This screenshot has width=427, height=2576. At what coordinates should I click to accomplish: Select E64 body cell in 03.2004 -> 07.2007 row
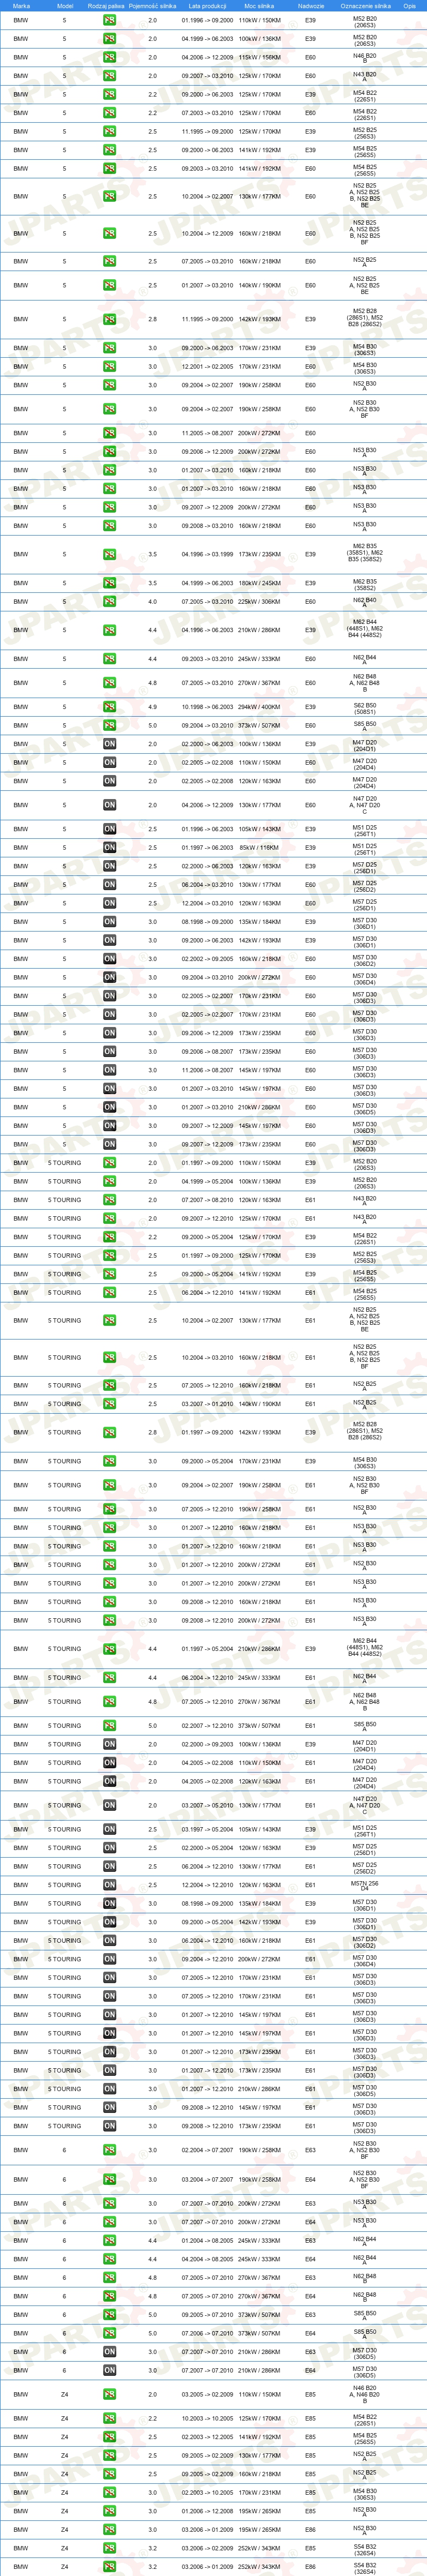coord(310,2180)
